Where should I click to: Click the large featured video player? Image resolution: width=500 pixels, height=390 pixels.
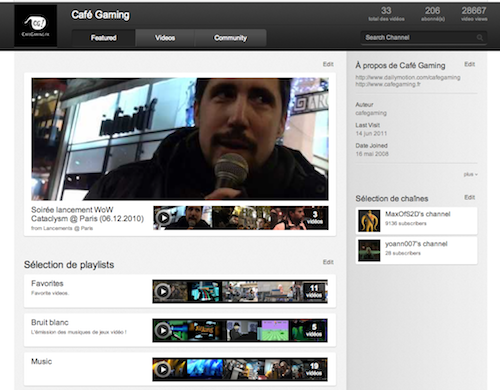pyautogui.click(x=180, y=139)
